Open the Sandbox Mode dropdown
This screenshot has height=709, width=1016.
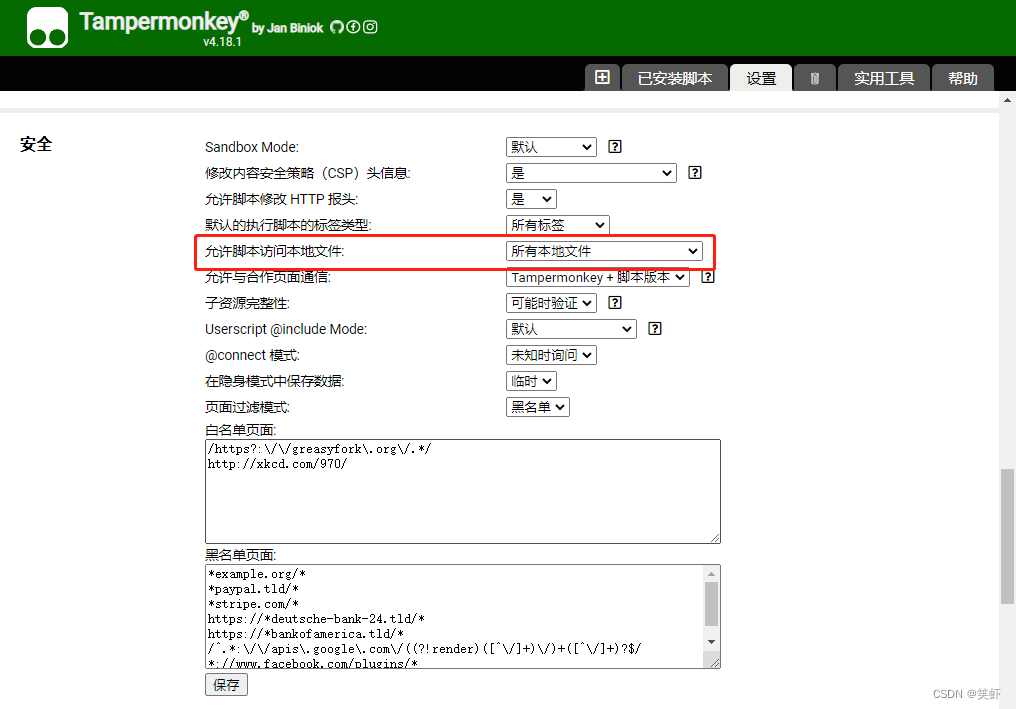(x=551, y=147)
